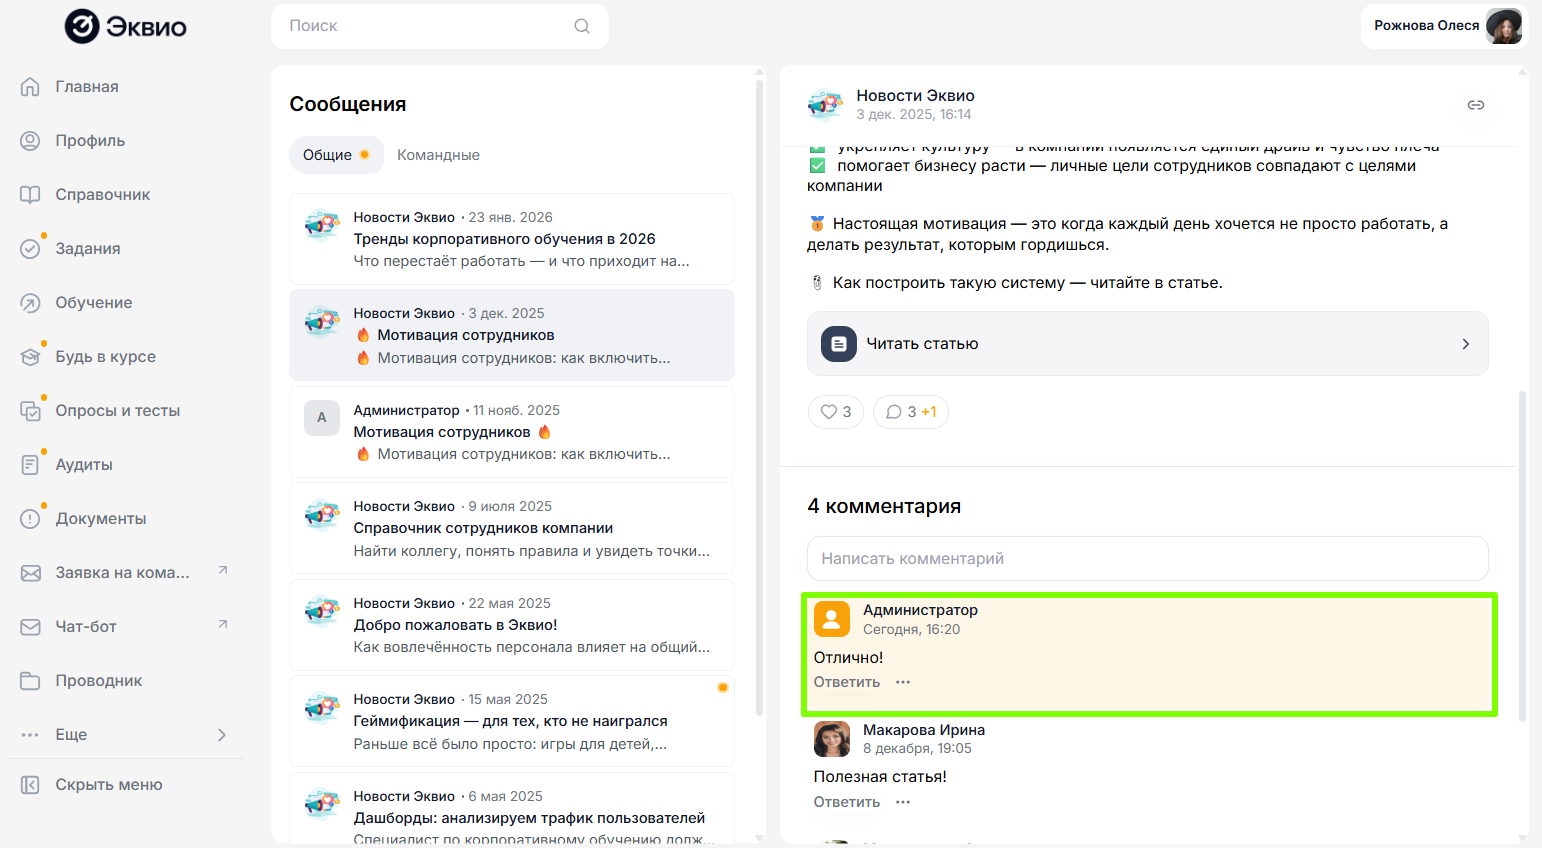This screenshot has width=1542, height=848.
Task: Open external link arrow beside Чат-бот
Action: [223, 624]
